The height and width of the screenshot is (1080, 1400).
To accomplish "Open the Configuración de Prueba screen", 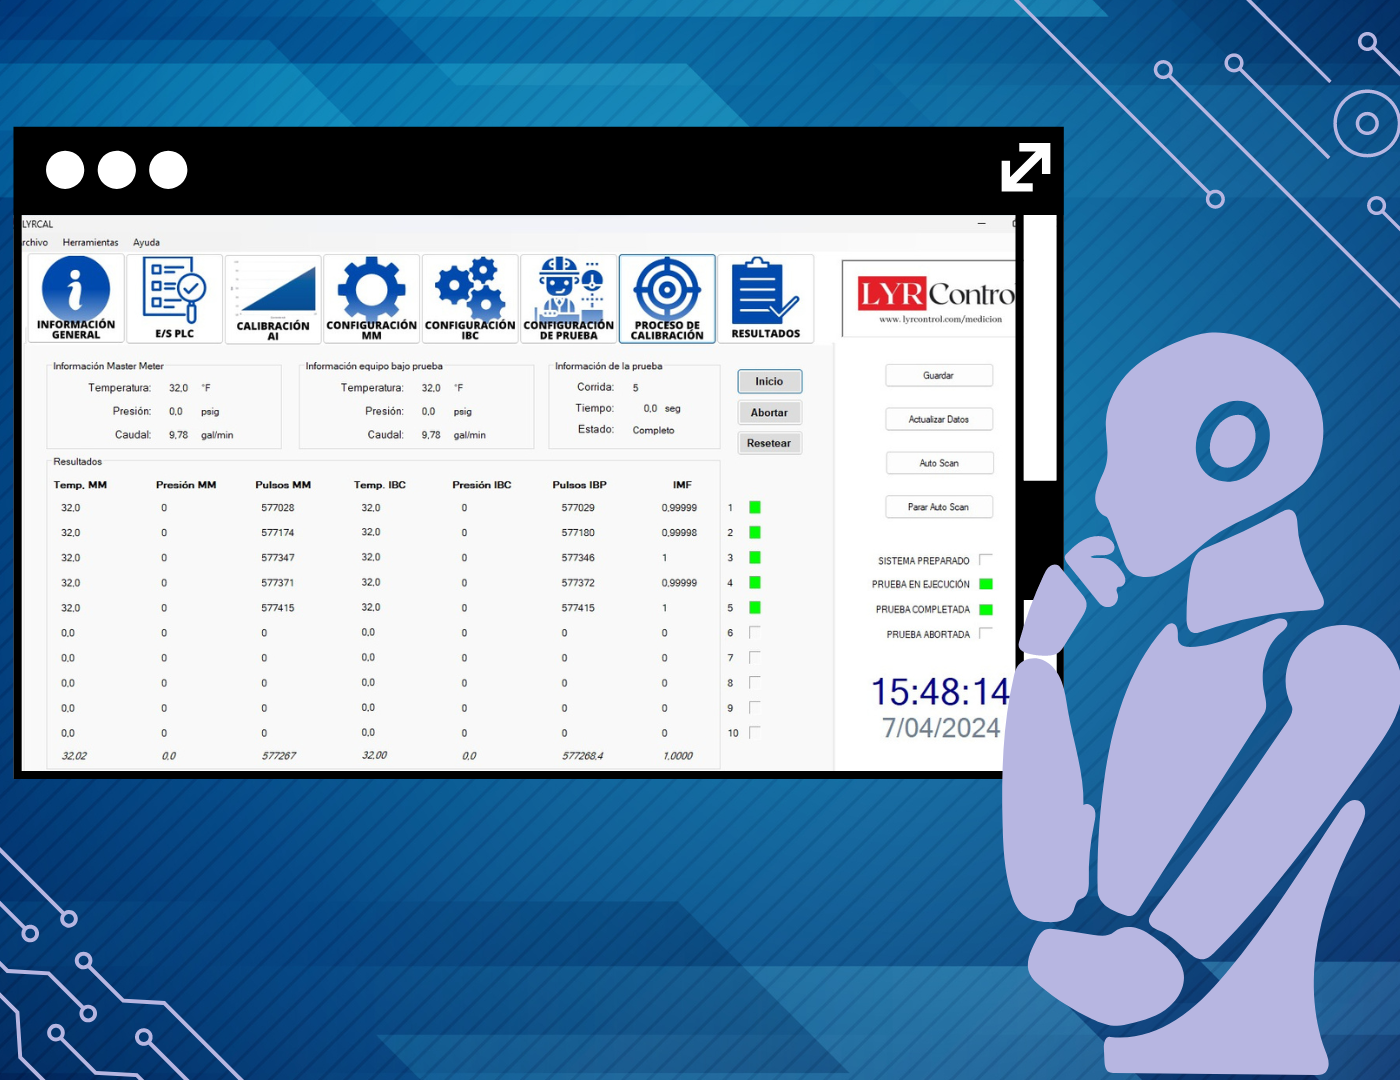I will click(568, 298).
